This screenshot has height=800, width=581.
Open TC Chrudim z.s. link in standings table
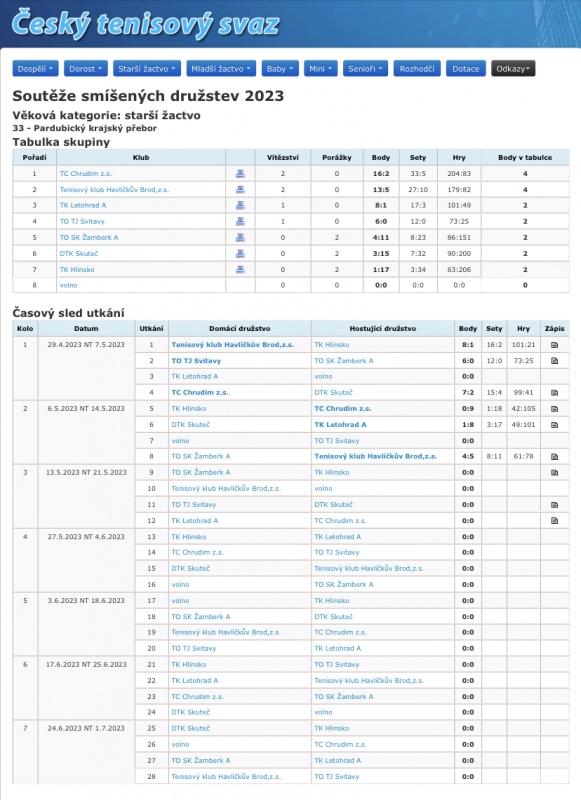click(86, 173)
